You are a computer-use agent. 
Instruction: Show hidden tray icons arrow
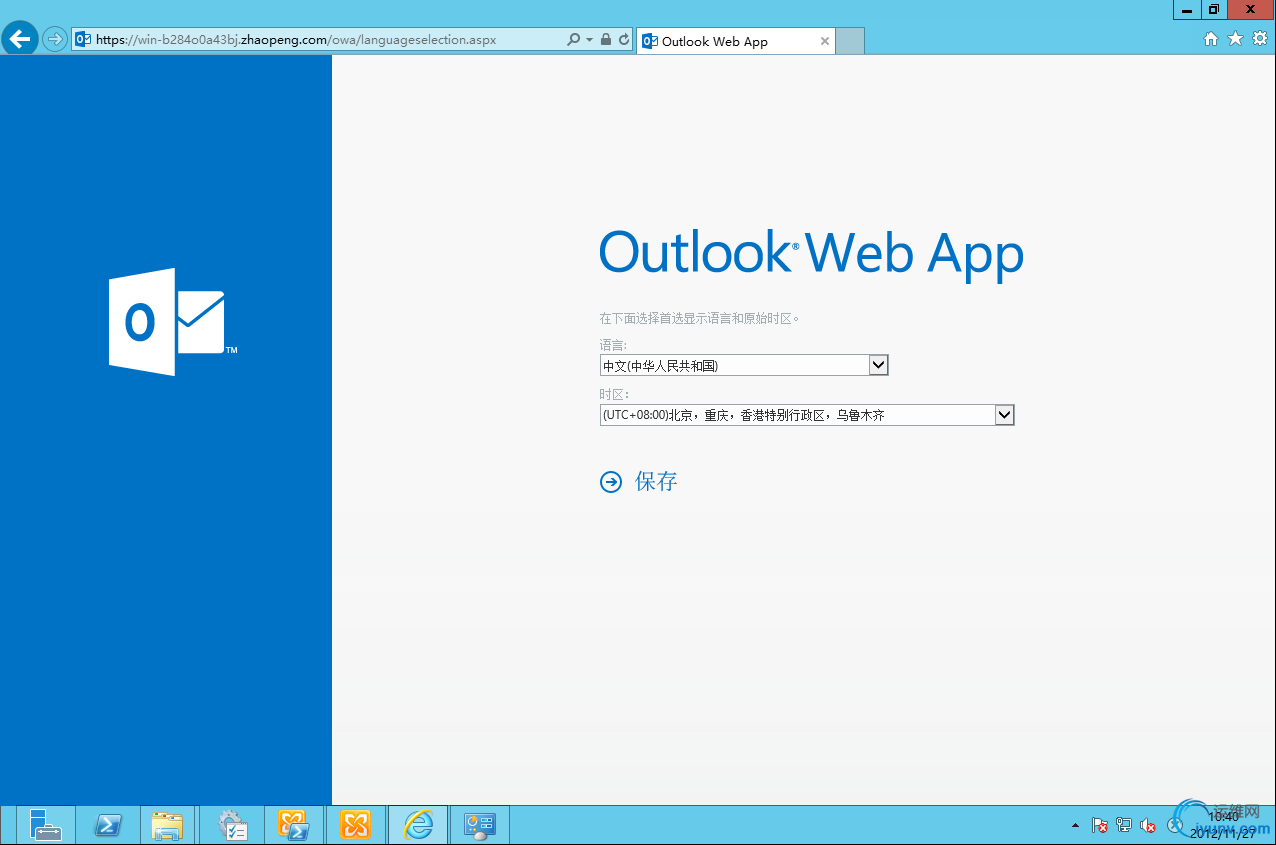point(1075,826)
